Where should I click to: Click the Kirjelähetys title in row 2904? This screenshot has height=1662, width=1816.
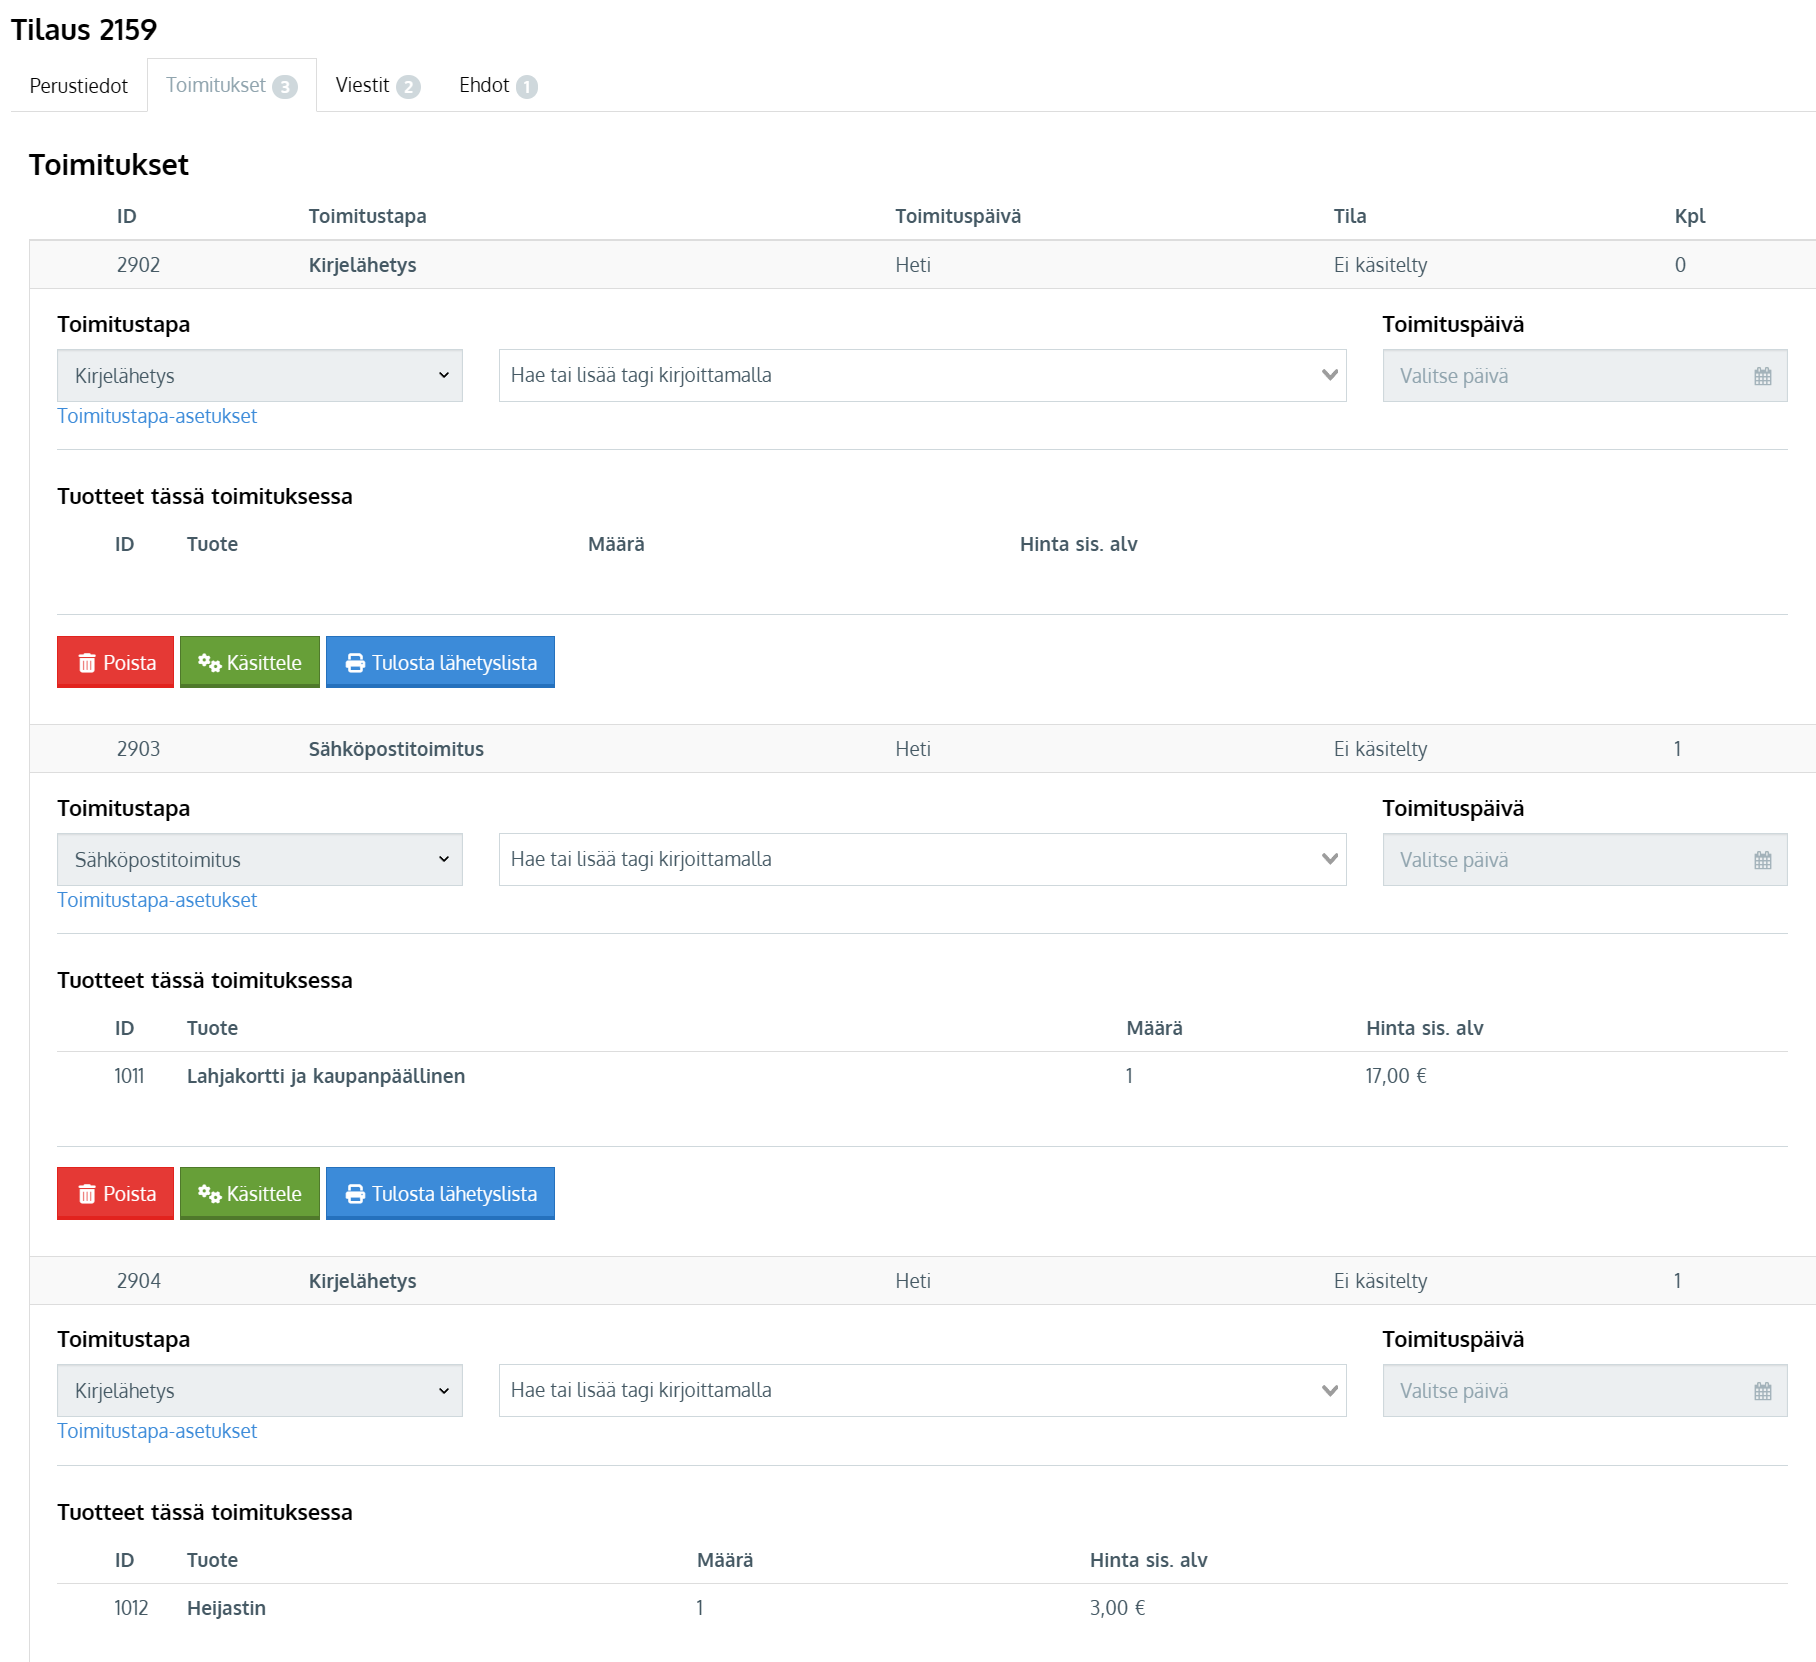click(x=362, y=1281)
